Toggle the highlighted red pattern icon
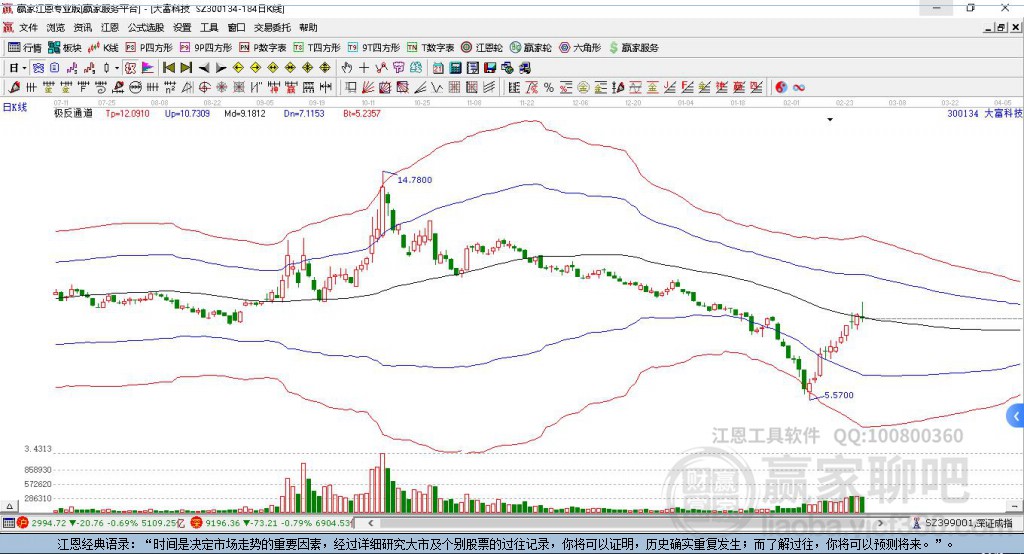 point(131,68)
